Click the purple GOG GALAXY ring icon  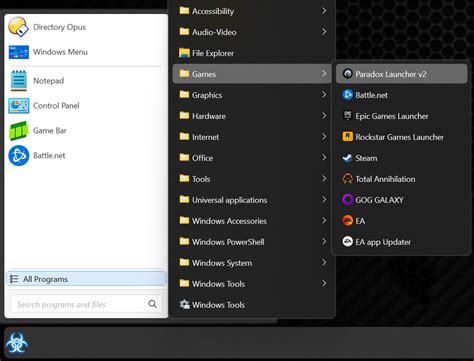coord(347,200)
